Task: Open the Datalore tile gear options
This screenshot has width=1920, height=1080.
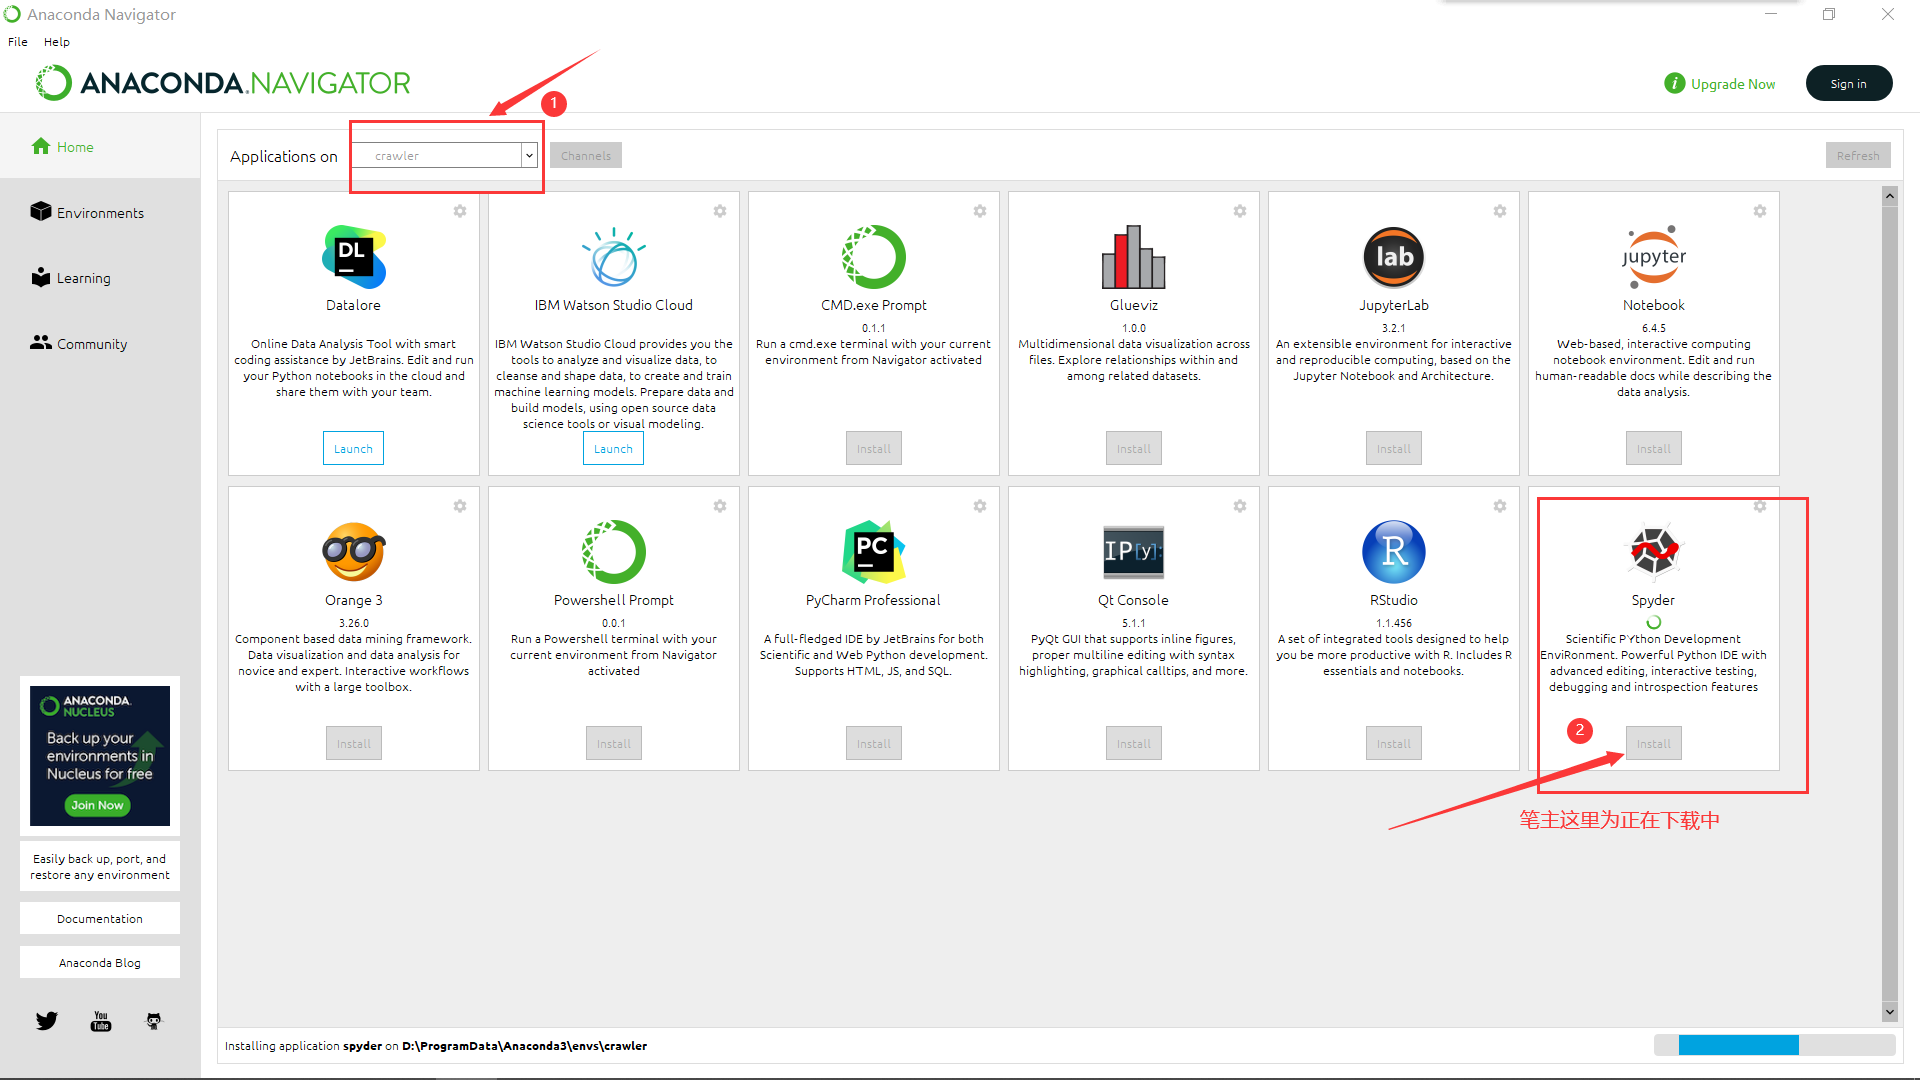Action: 460,211
